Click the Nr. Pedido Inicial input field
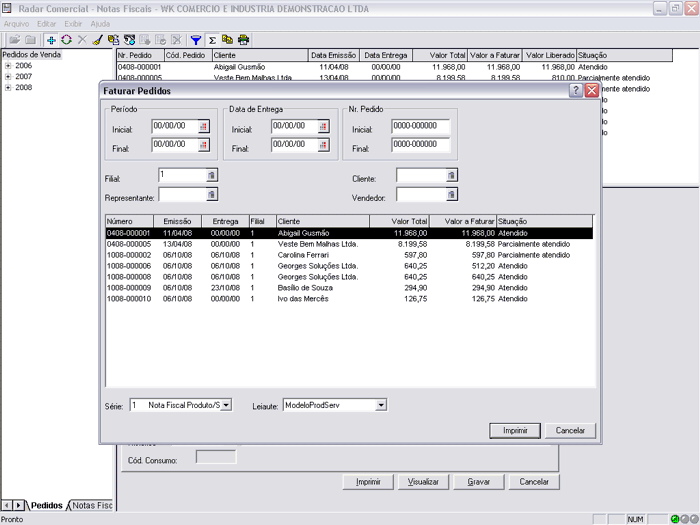Screen dimensions: 700x525 tap(420, 127)
